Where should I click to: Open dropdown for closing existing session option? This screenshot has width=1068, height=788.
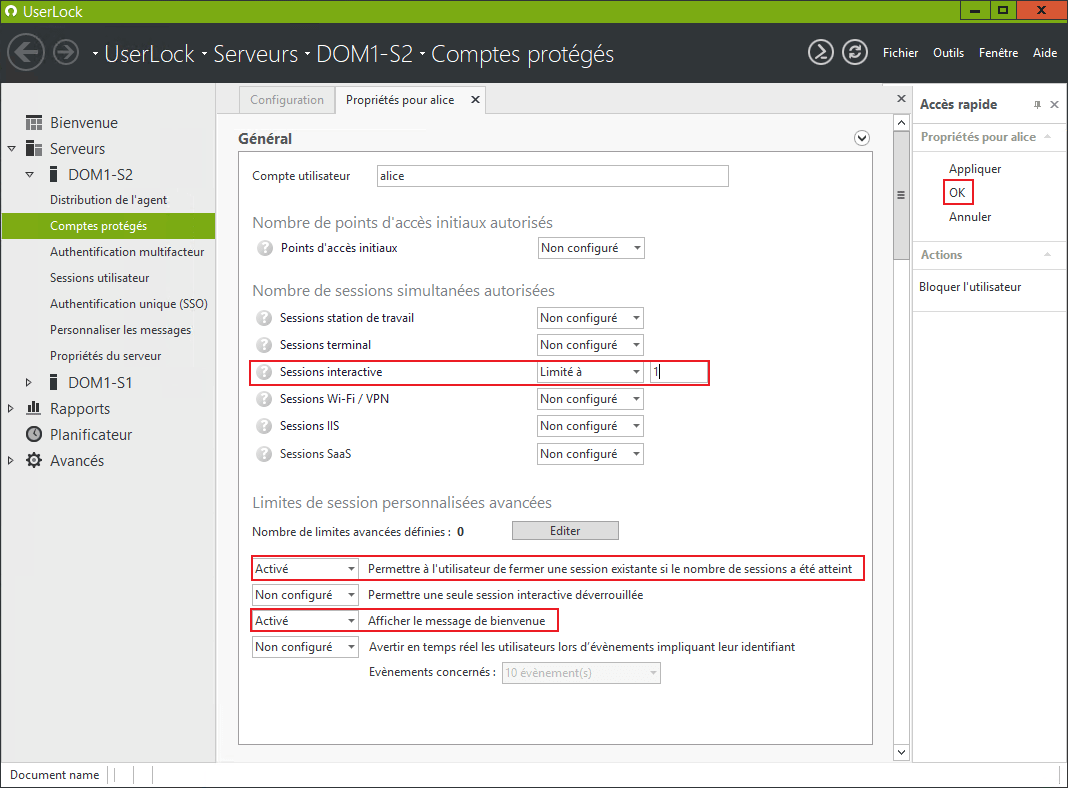[305, 569]
